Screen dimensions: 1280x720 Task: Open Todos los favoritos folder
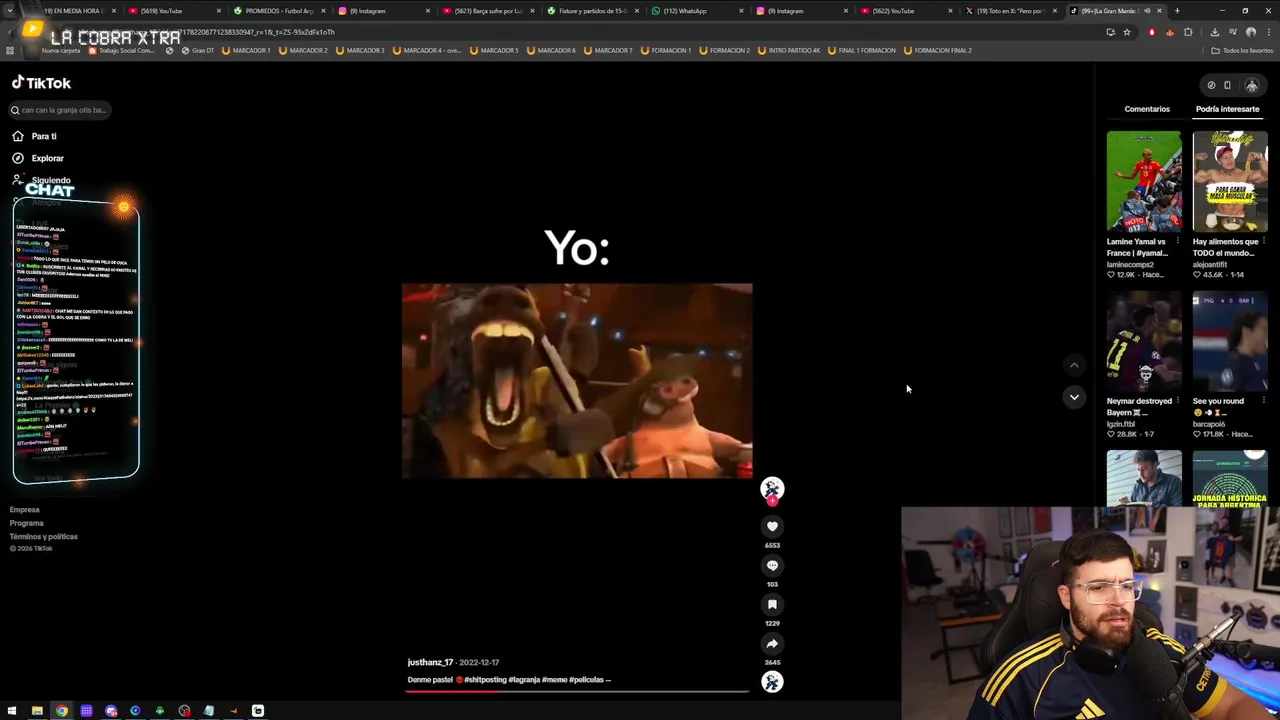[x=1242, y=50]
